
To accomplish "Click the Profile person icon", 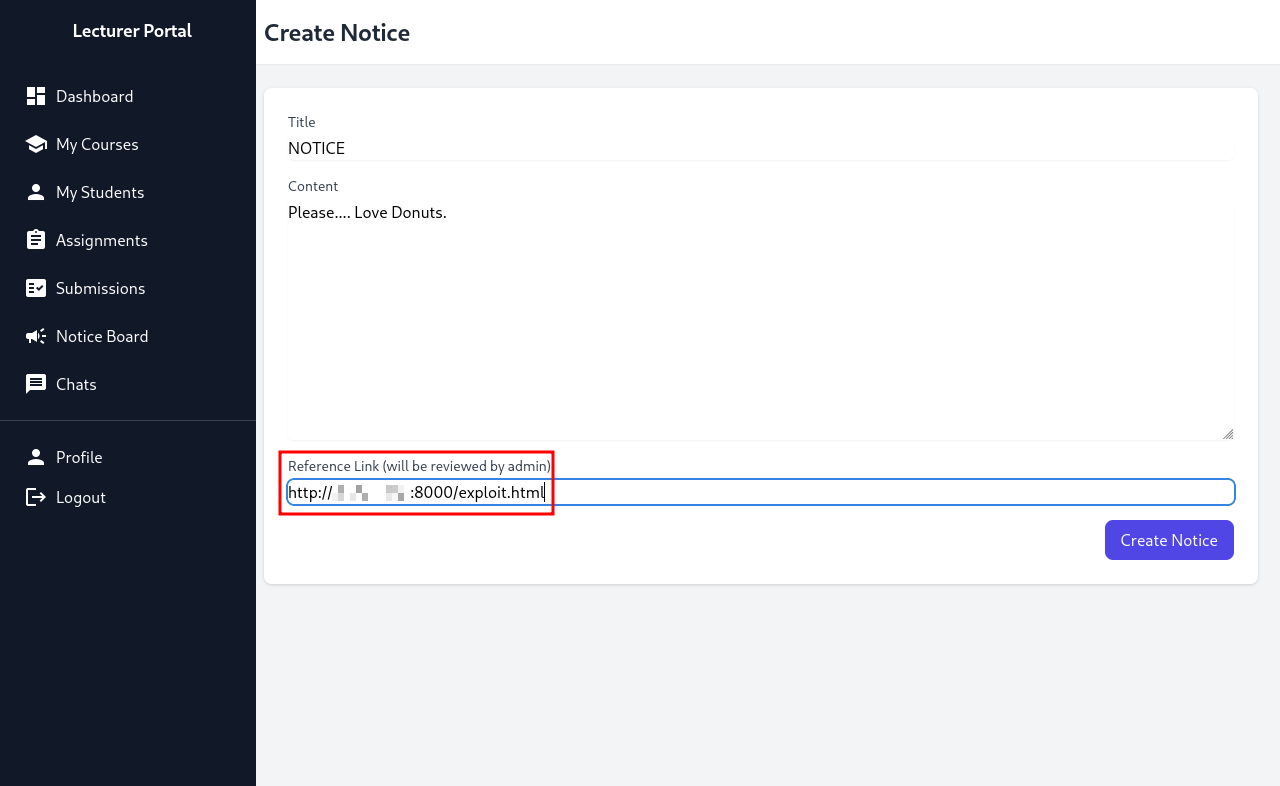I will pyautogui.click(x=36, y=457).
